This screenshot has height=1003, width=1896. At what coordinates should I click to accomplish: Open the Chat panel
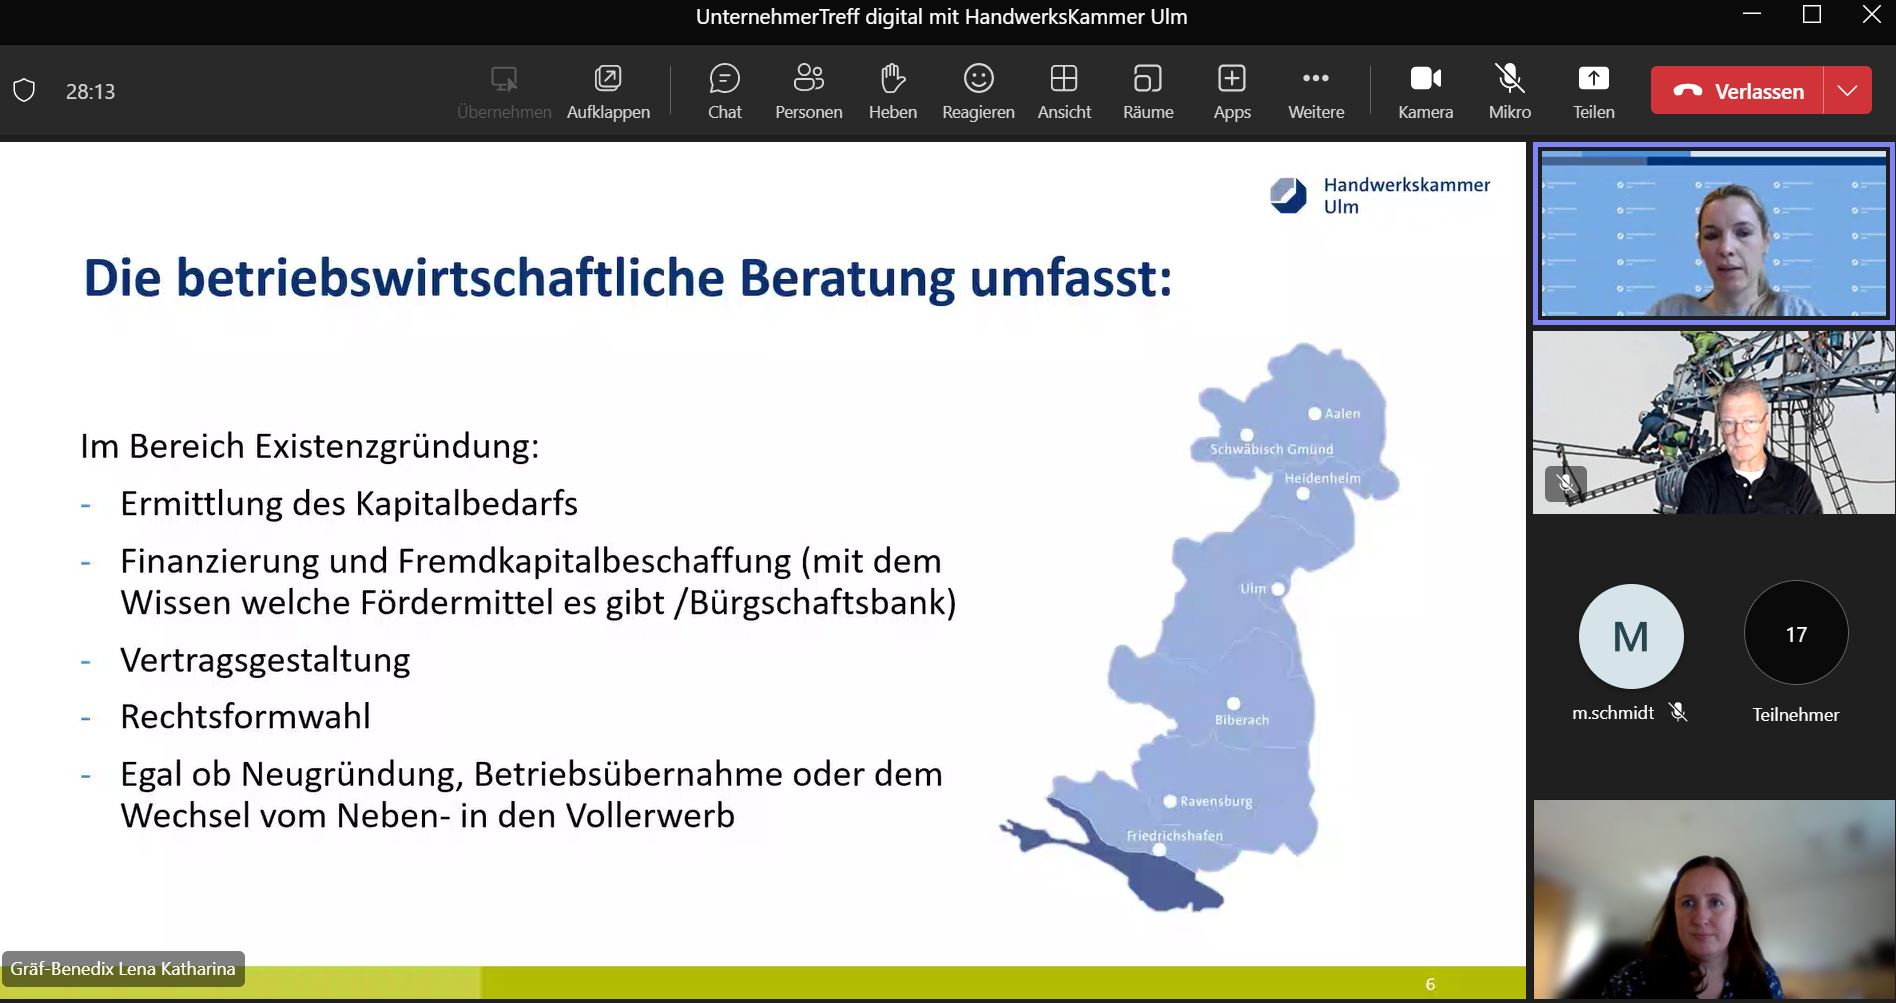click(724, 91)
